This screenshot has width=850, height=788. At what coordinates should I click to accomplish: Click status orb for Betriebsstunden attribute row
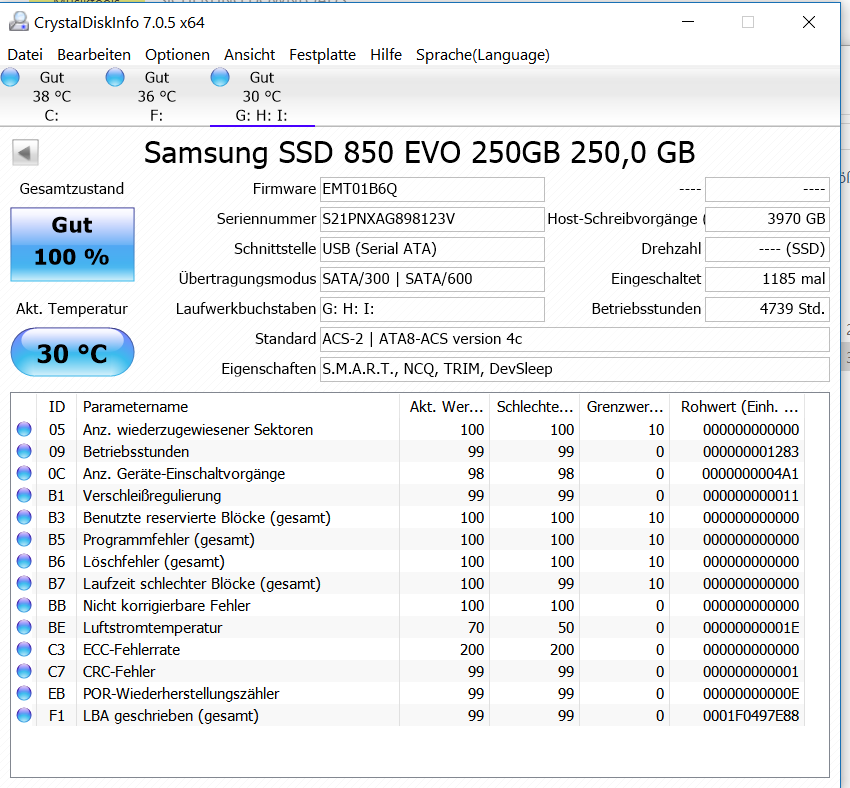click(24, 451)
